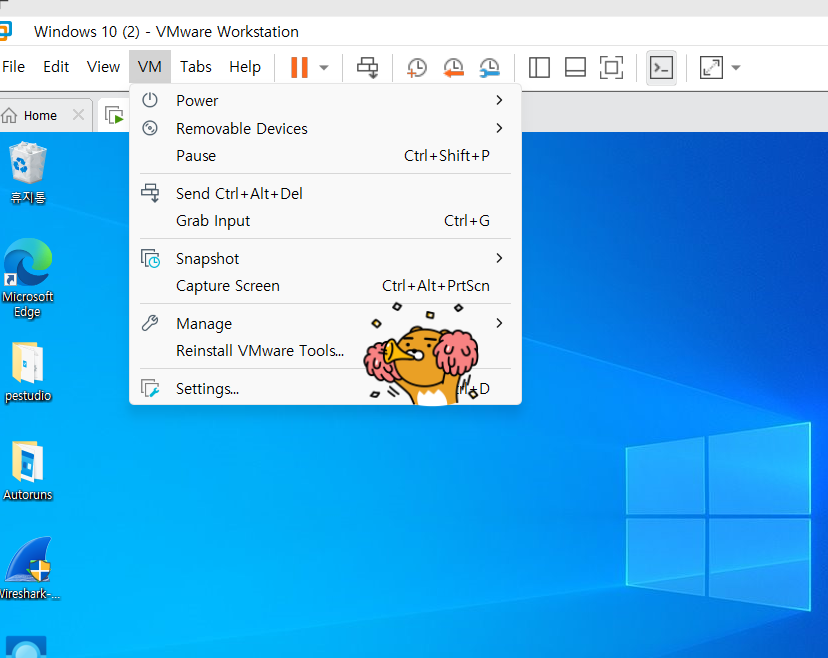Viewport: 828px width, 658px height.
Task: Click the Microsoft Edge desktop shortcut
Action: pos(28,278)
